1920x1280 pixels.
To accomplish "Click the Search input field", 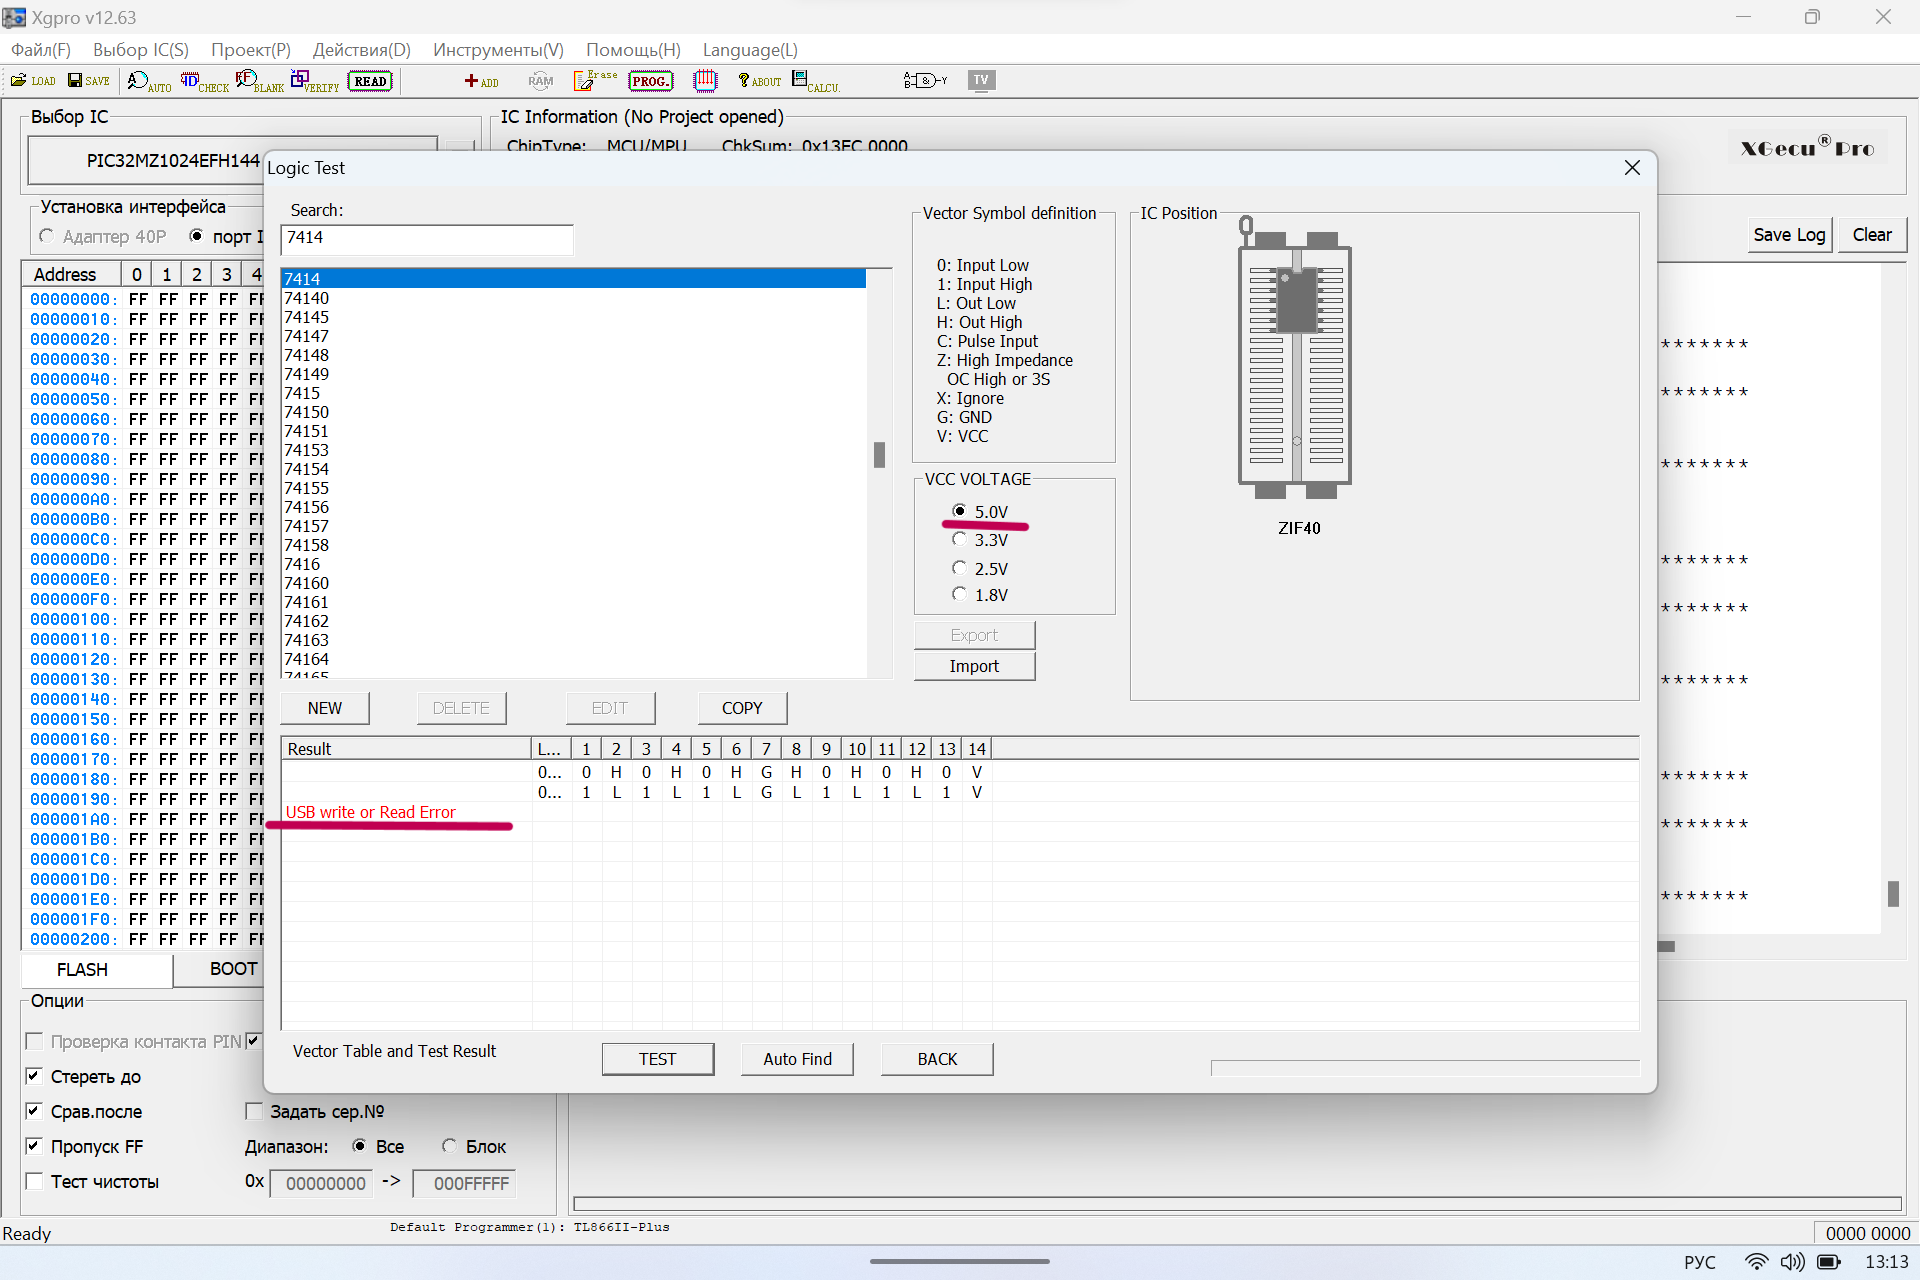I will [427, 238].
